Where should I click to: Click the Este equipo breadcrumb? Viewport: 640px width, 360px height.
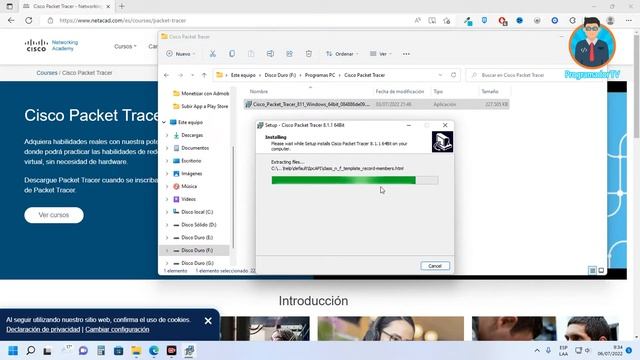pyautogui.click(x=243, y=75)
